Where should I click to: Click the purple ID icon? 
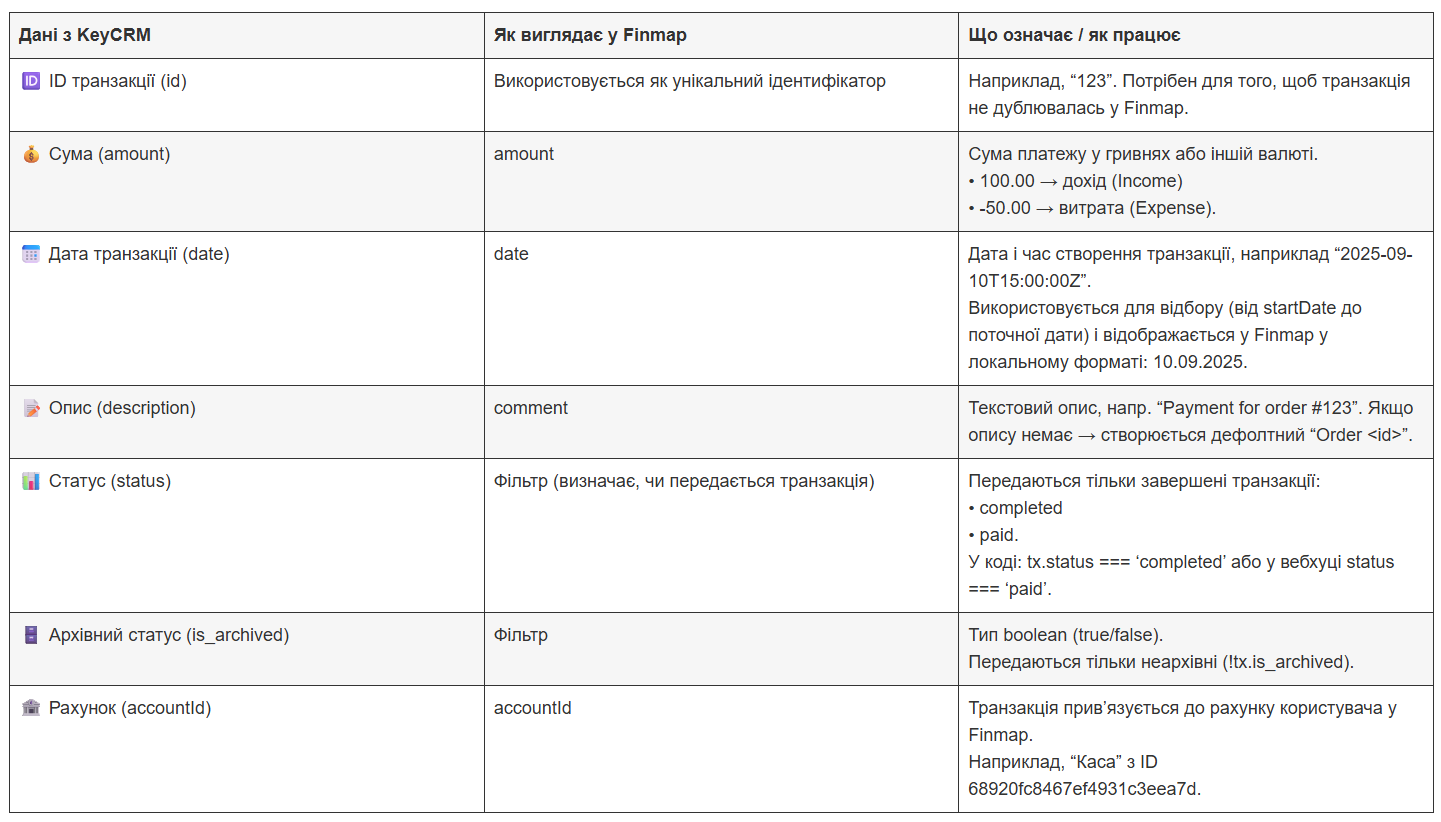[31, 82]
